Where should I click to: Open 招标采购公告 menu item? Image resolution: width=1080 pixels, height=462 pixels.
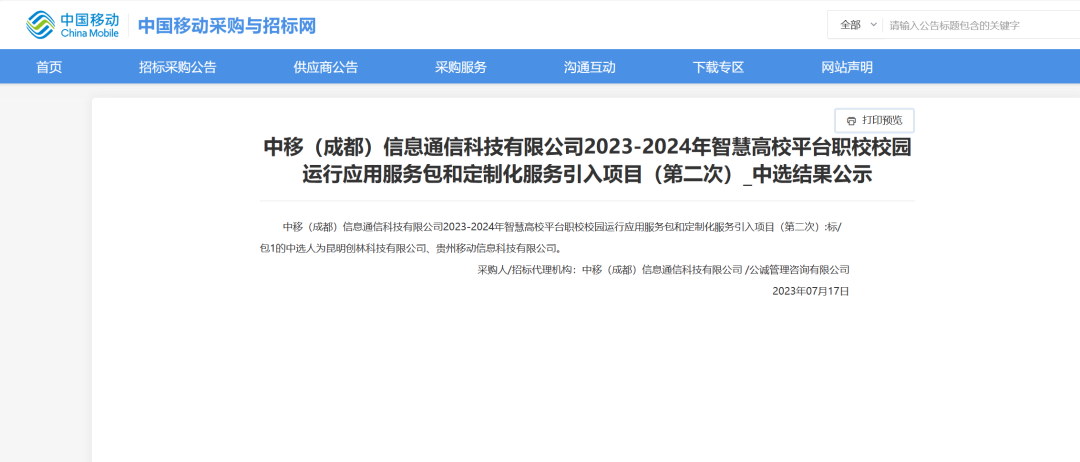(178, 67)
